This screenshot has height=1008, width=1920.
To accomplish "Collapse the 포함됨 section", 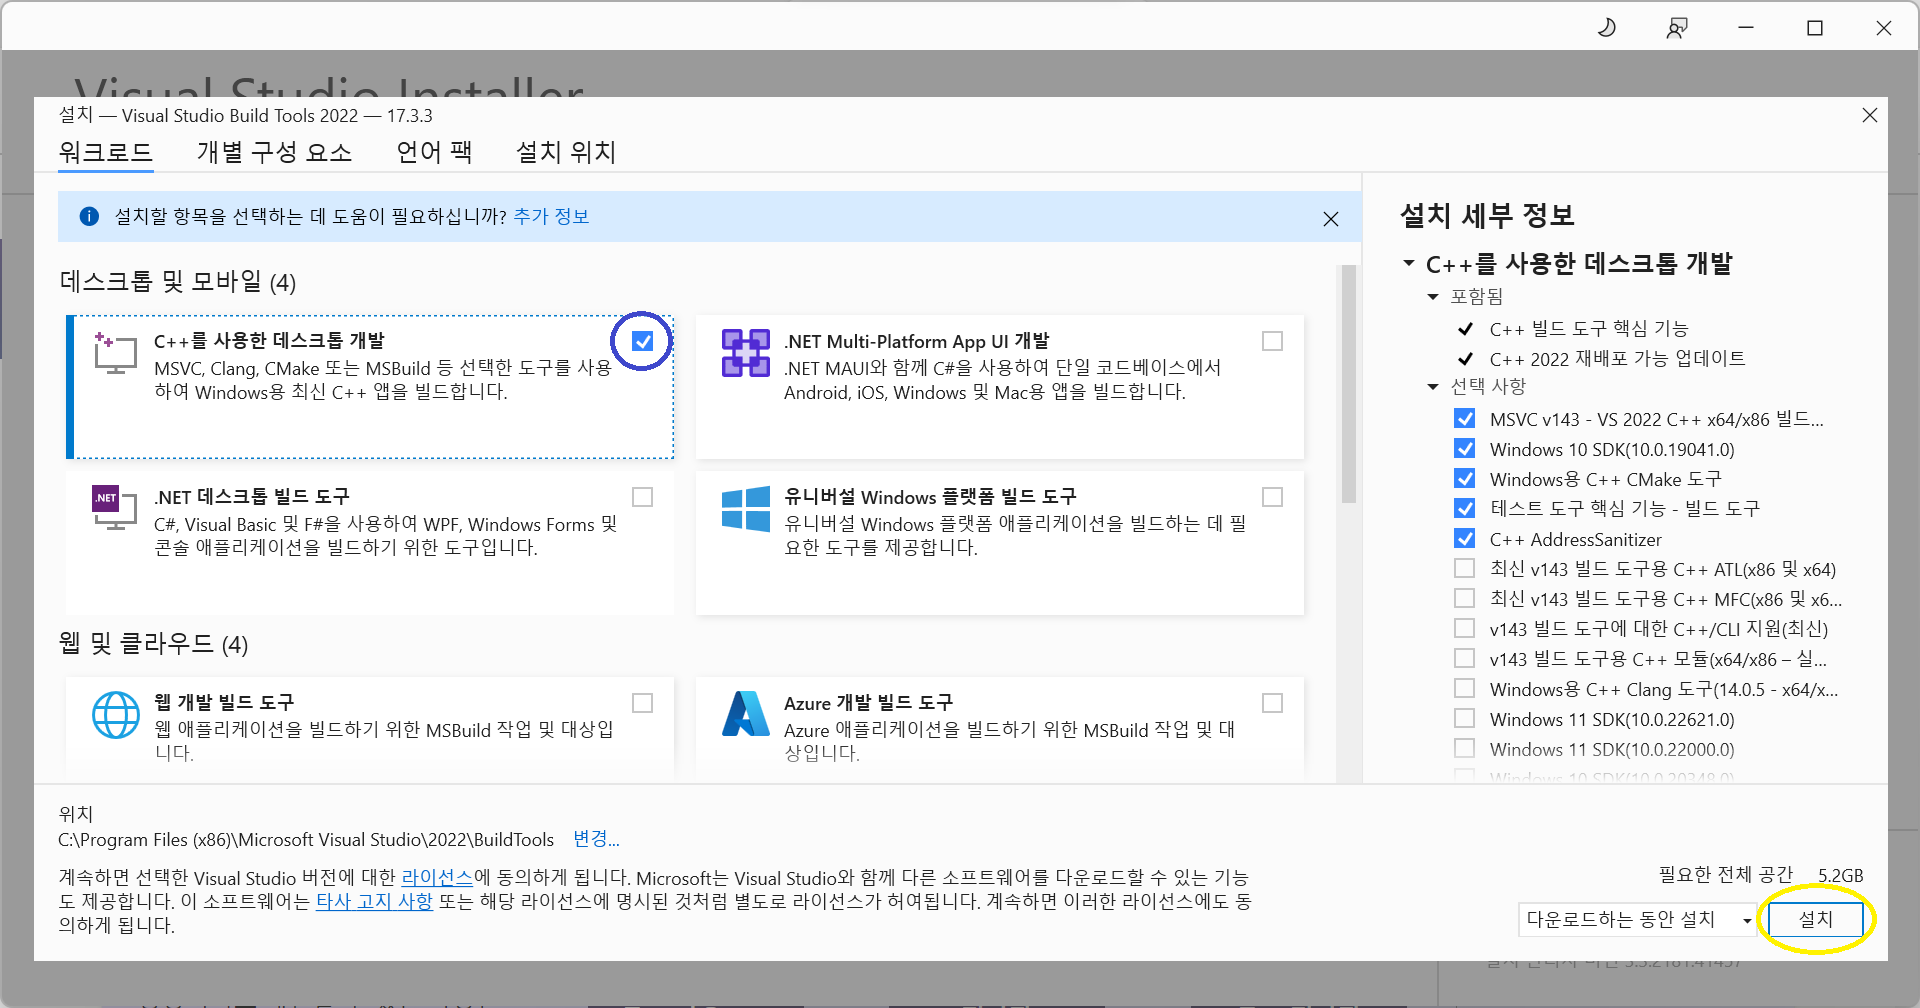I will [1433, 297].
